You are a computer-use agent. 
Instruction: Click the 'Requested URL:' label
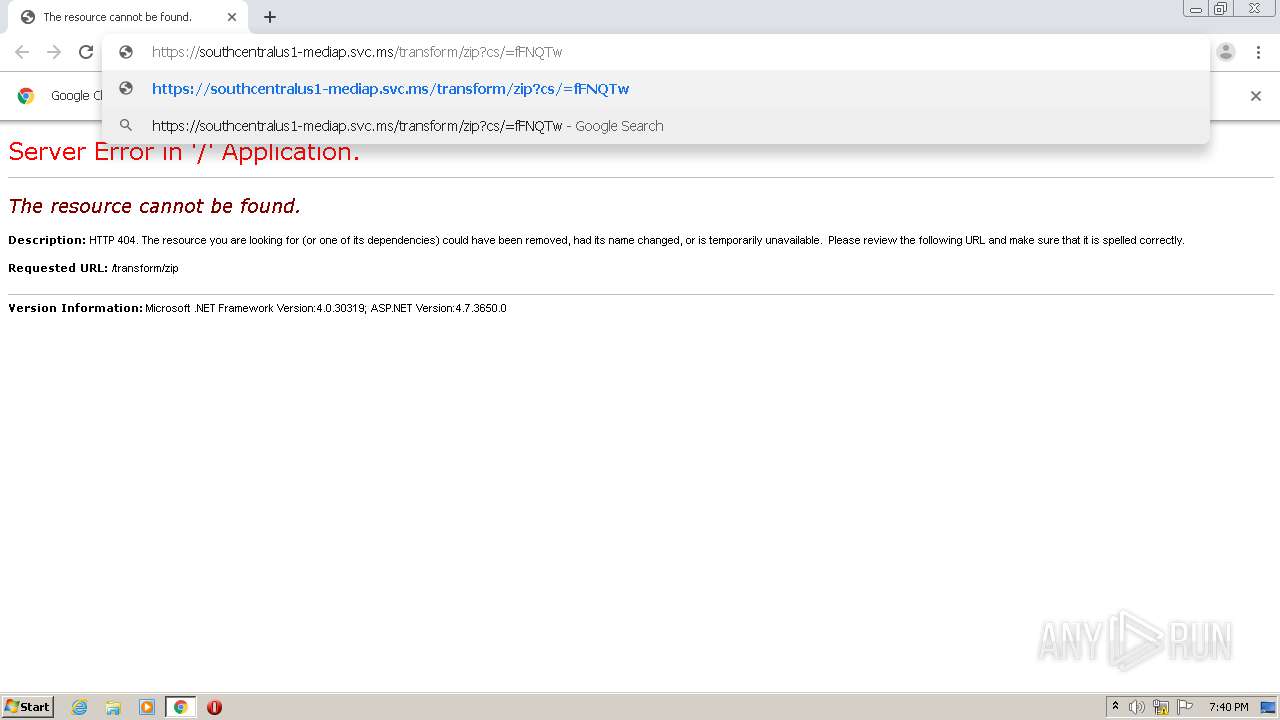point(58,268)
